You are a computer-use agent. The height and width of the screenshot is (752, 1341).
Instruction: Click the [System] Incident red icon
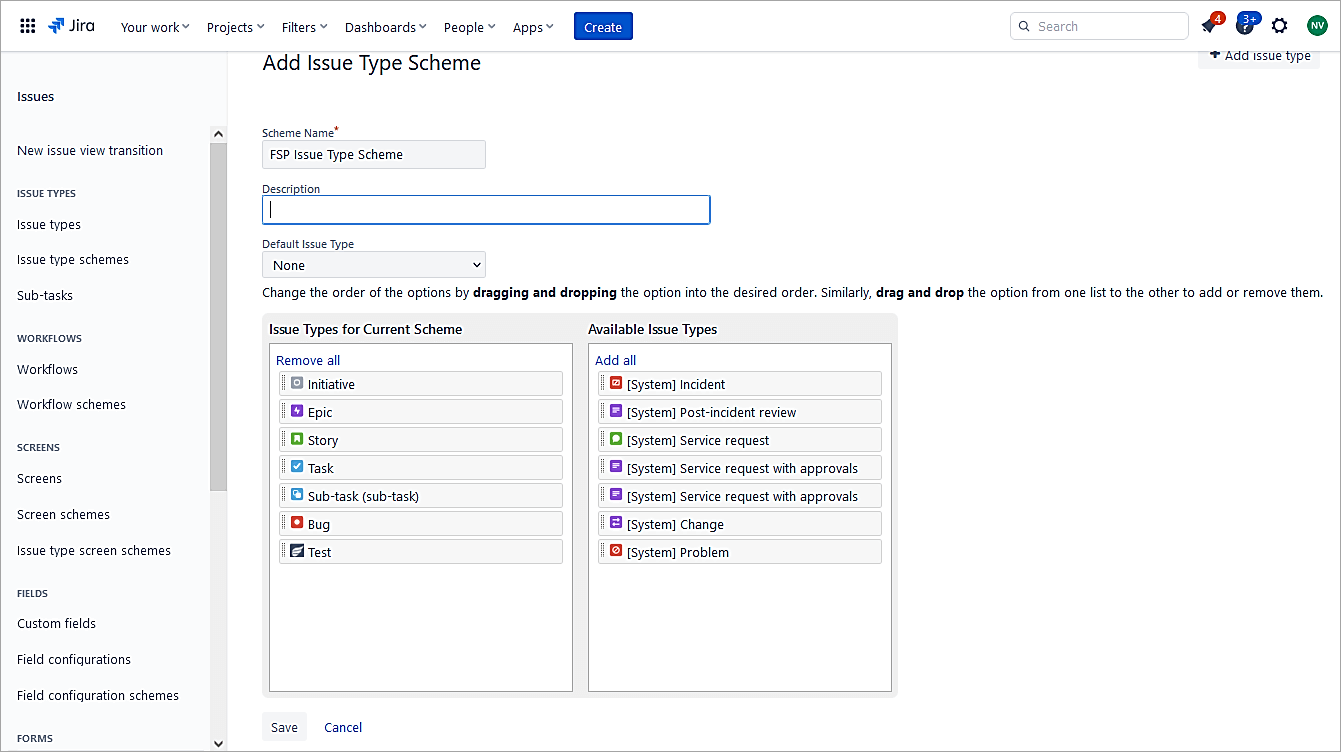(x=615, y=383)
